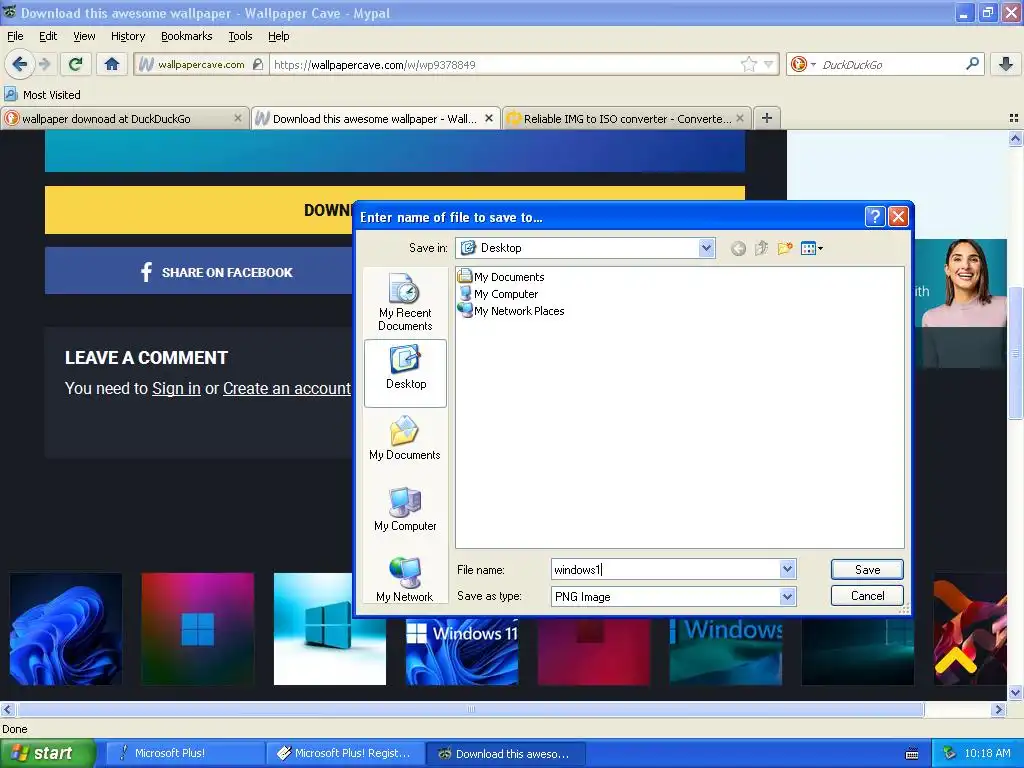Click in the File name text field
The image size is (1024, 768).
[x=665, y=569]
